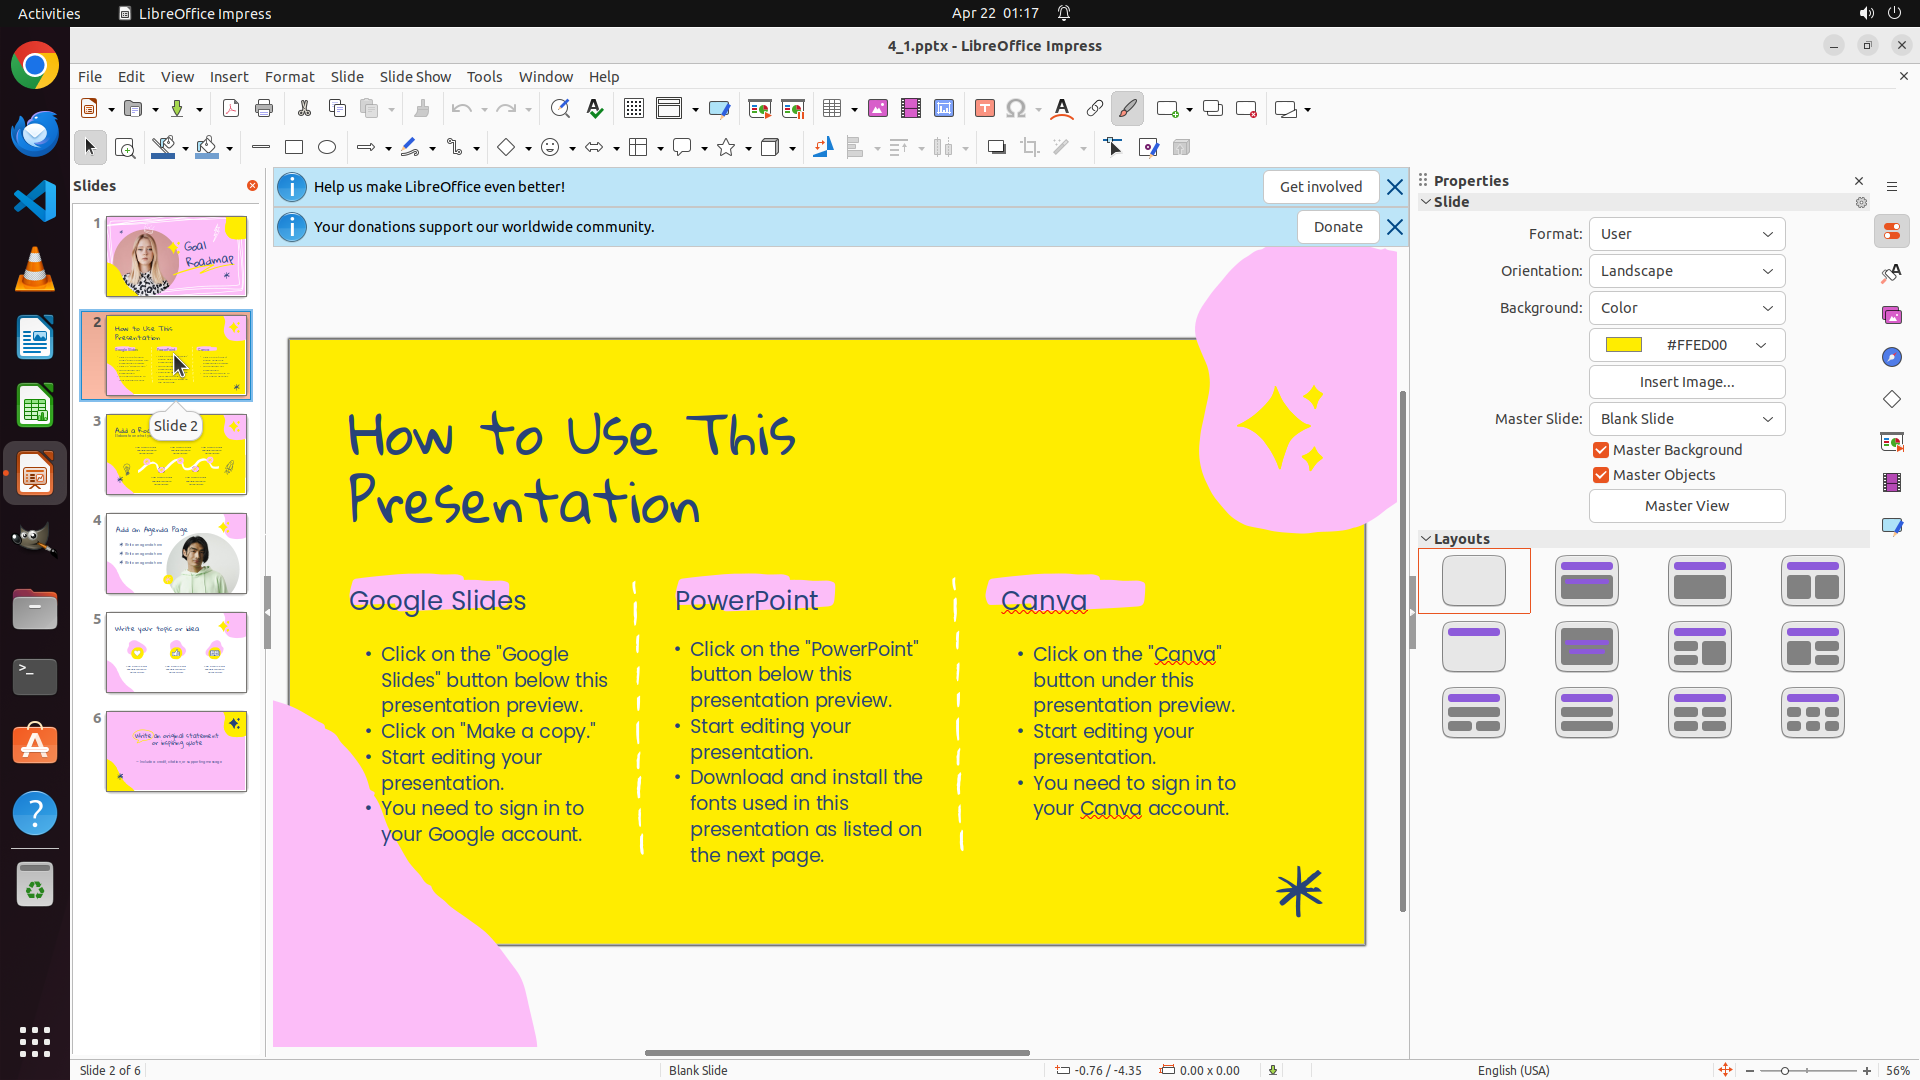The width and height of the screenshot is (1920, 1080).
Task: Click the Export as PDF icon
Action: click(x=231, y=109)
